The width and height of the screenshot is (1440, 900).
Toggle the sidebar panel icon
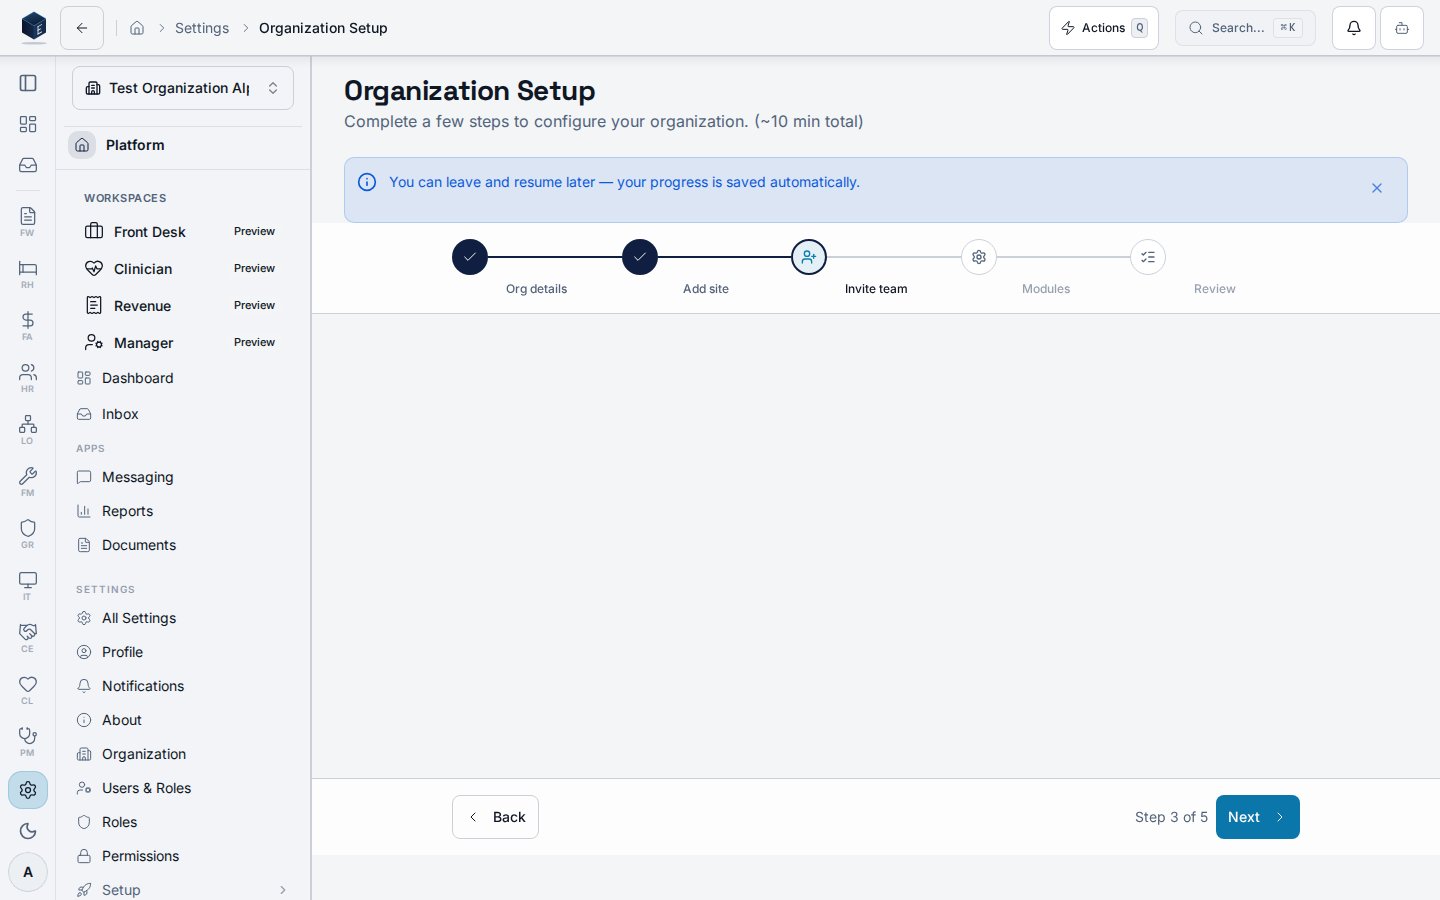click(x=28, y=83)
